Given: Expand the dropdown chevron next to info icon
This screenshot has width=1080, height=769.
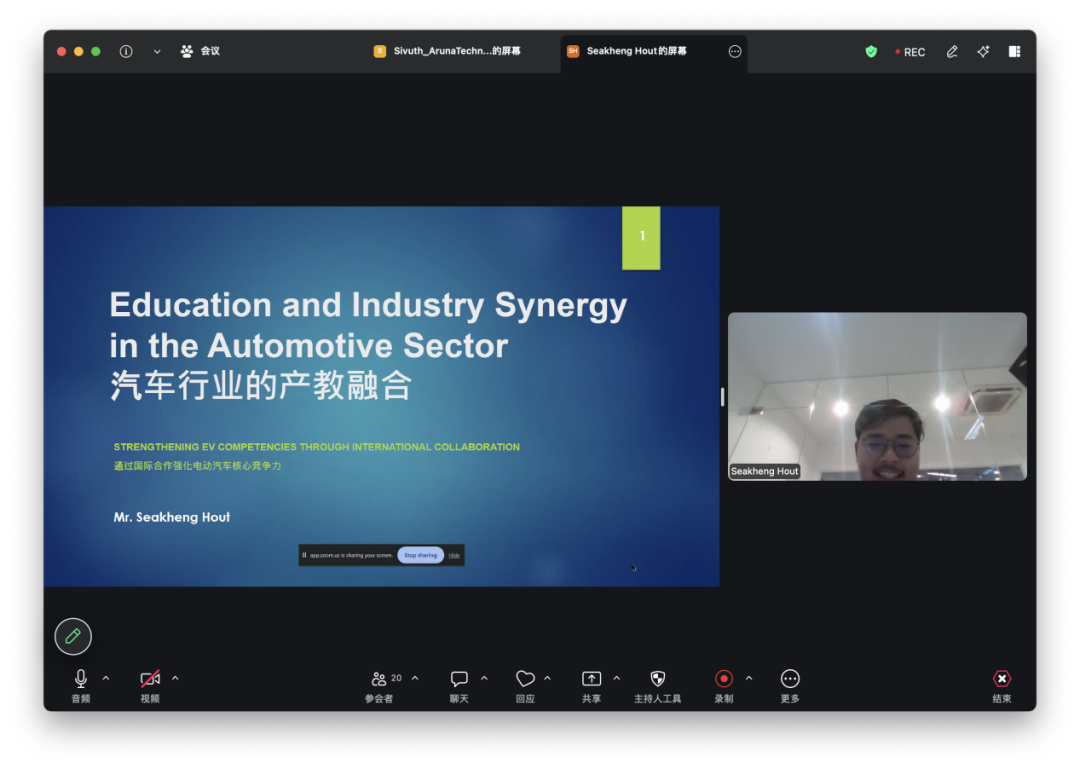Looking at the screenshot, I should 157,52.
